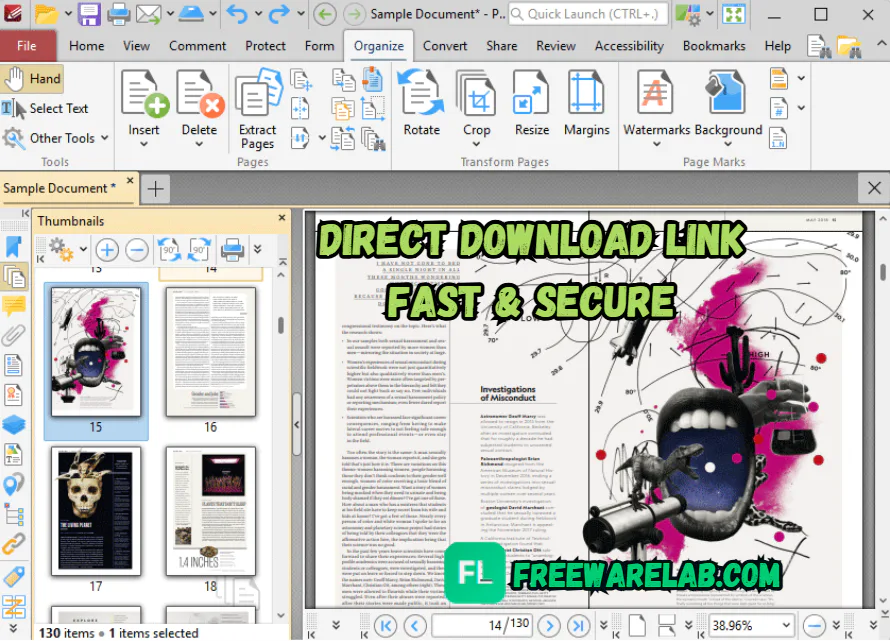The image size is (890, 641).
Task: Switch to the Comment ribbon tab
Action: click(197, 46)
